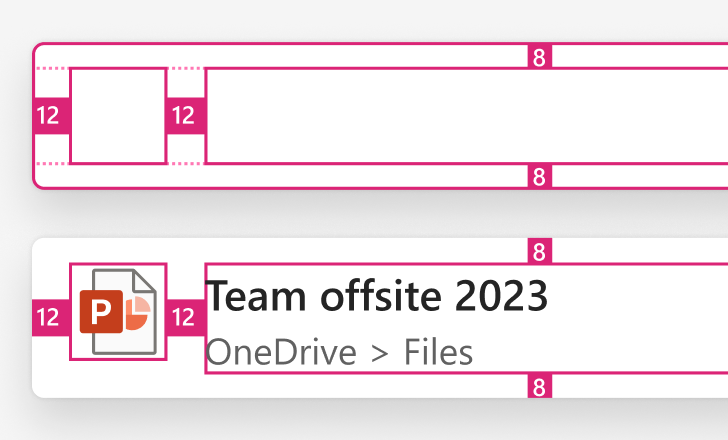Screen dimensions: 728x440
Task: Click the folded page corner of file icon
Action: click(144, 281)
